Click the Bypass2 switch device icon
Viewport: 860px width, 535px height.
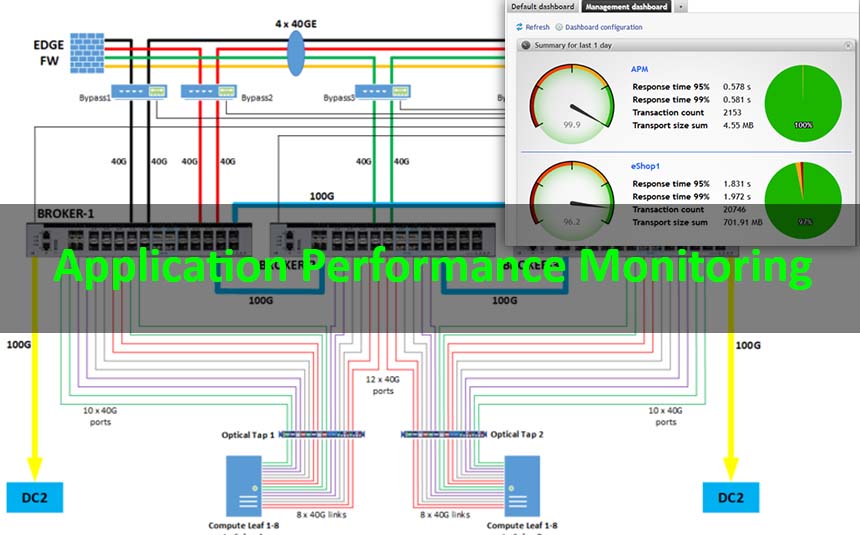pyautogui.click(x=209, y=91)
